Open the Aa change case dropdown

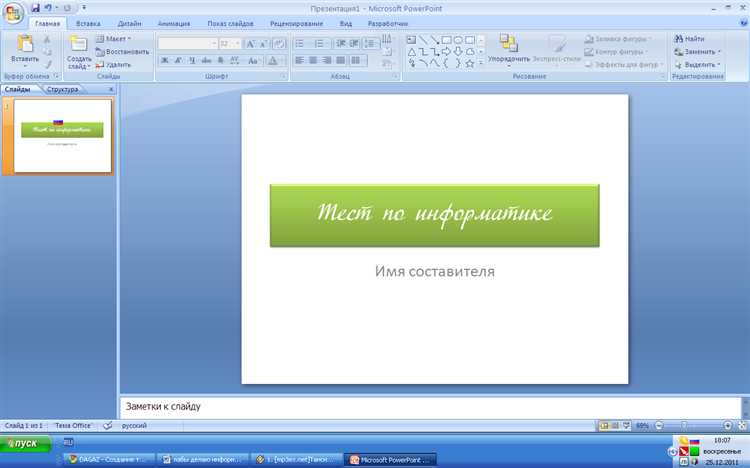[254, 60]
